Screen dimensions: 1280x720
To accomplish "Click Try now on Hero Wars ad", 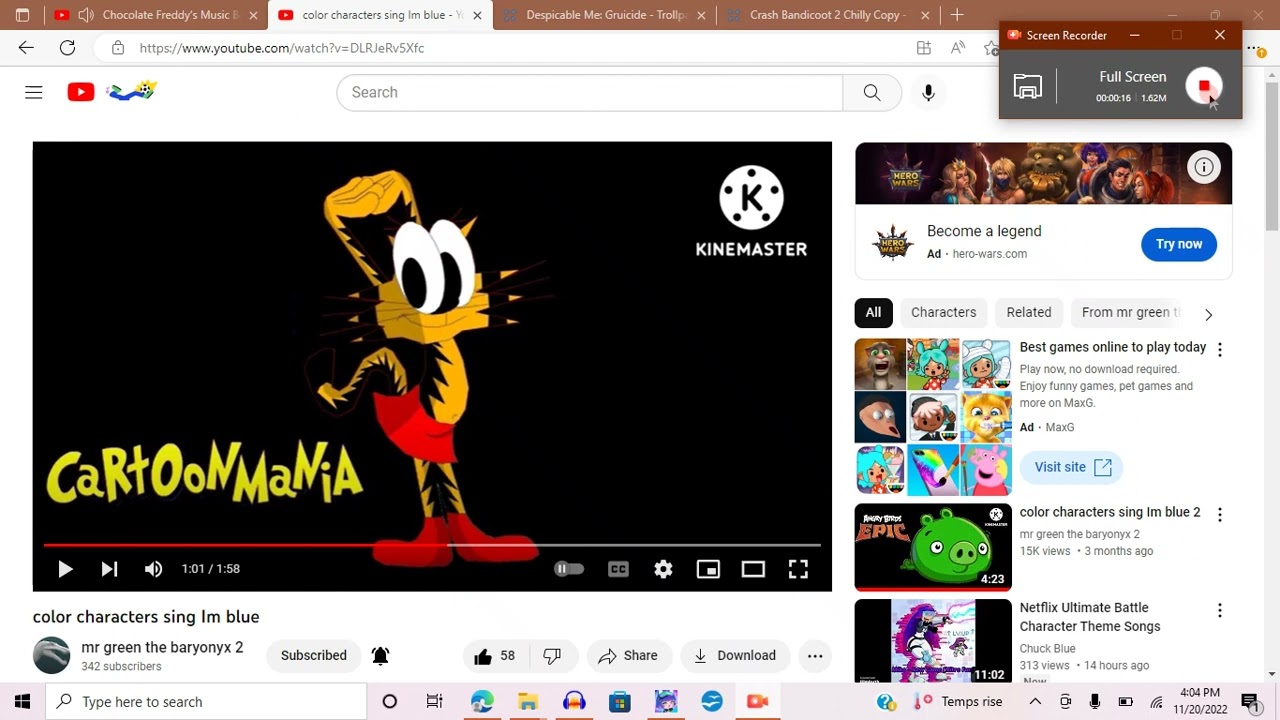I will click(1179, 244).
